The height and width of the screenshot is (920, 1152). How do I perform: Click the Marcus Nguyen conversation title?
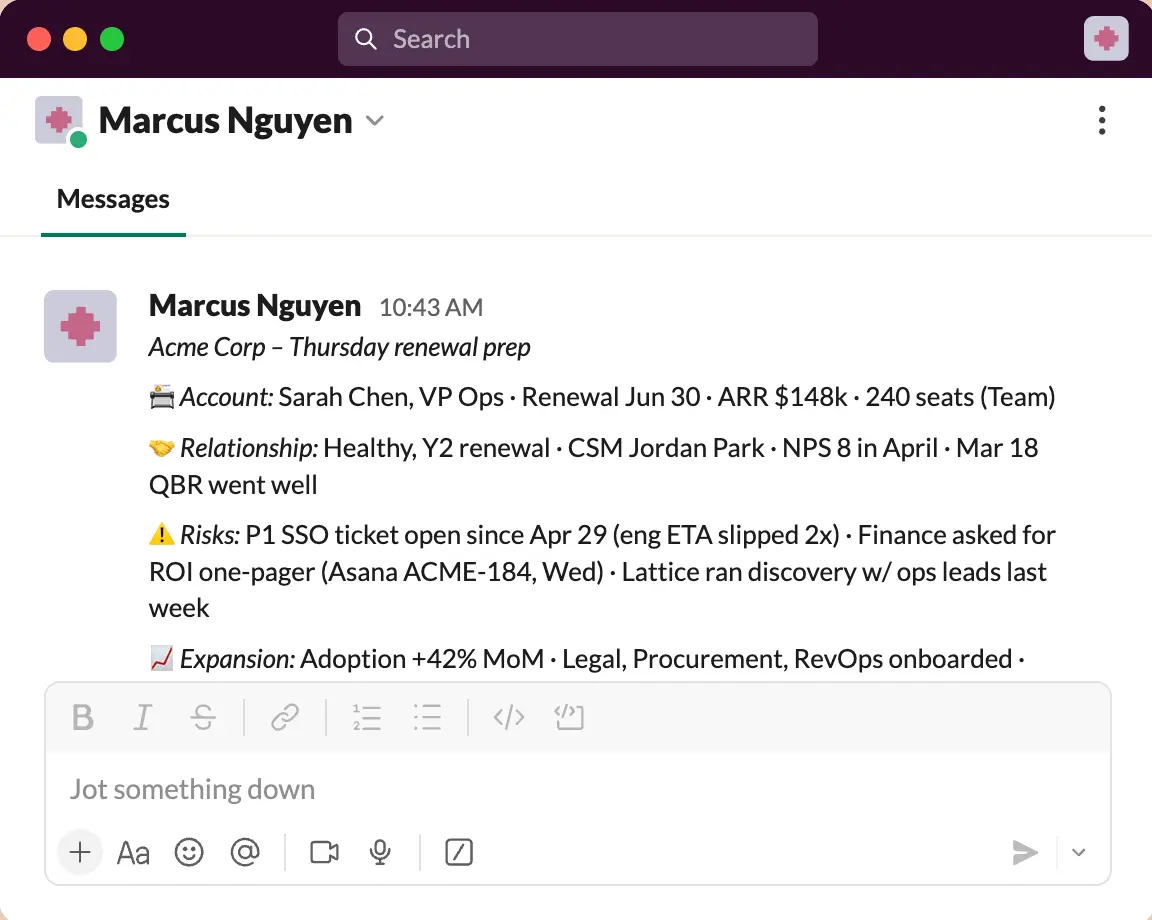point(226,121)
